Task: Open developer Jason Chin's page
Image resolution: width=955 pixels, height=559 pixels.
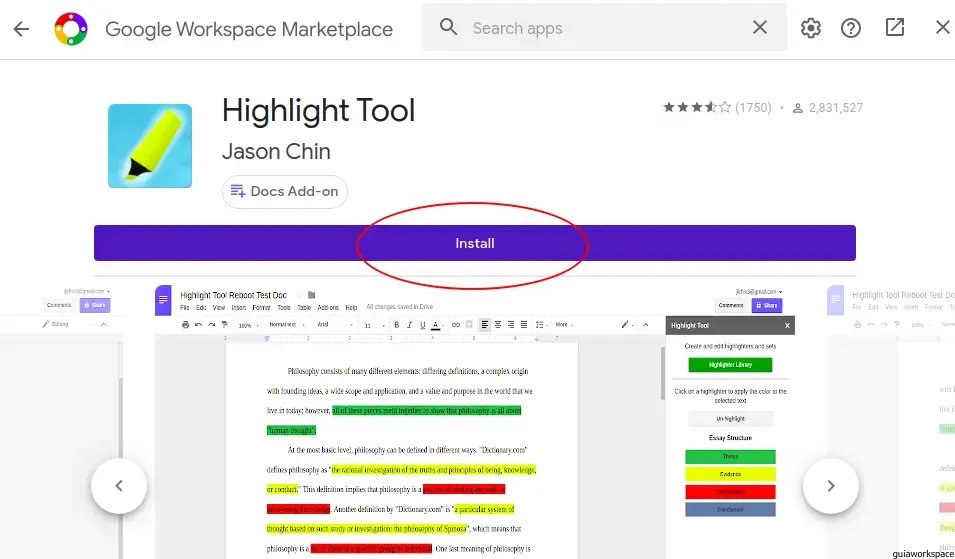Action: click(276, 152)
